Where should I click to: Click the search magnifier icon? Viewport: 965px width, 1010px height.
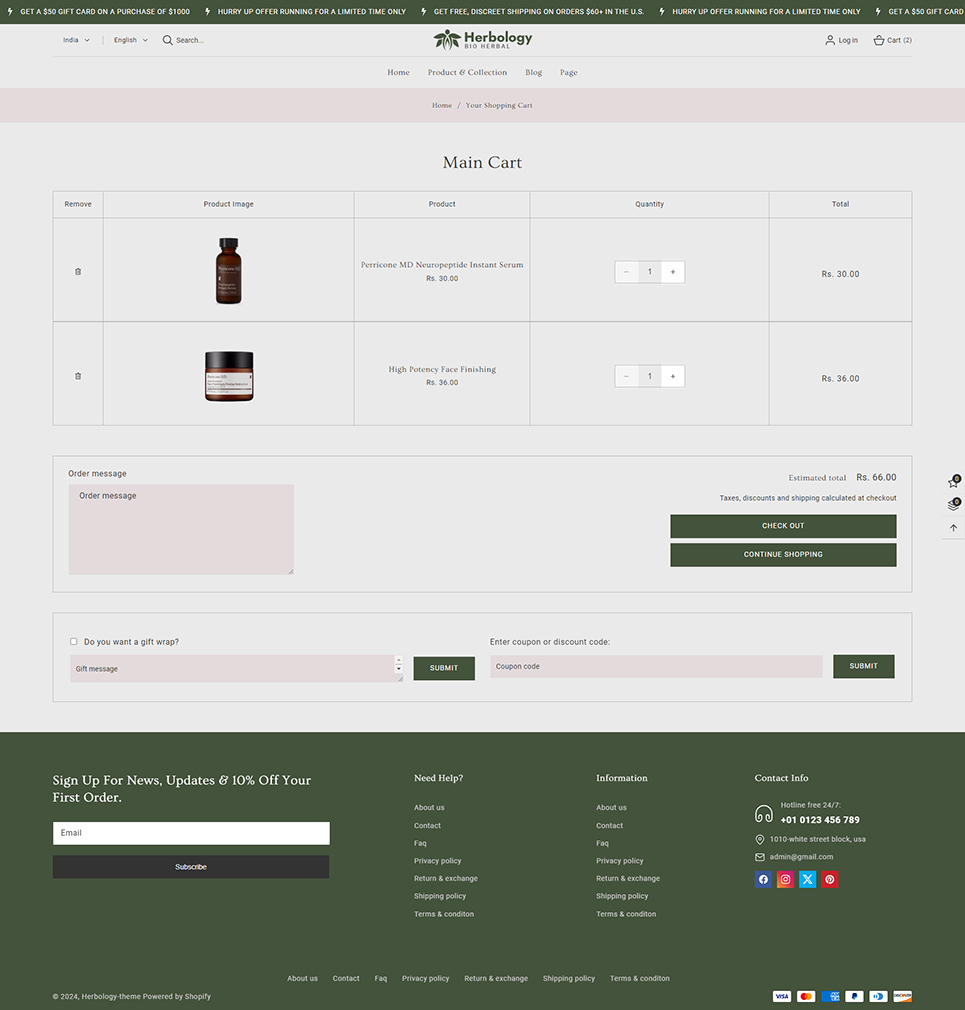(168, 40)
